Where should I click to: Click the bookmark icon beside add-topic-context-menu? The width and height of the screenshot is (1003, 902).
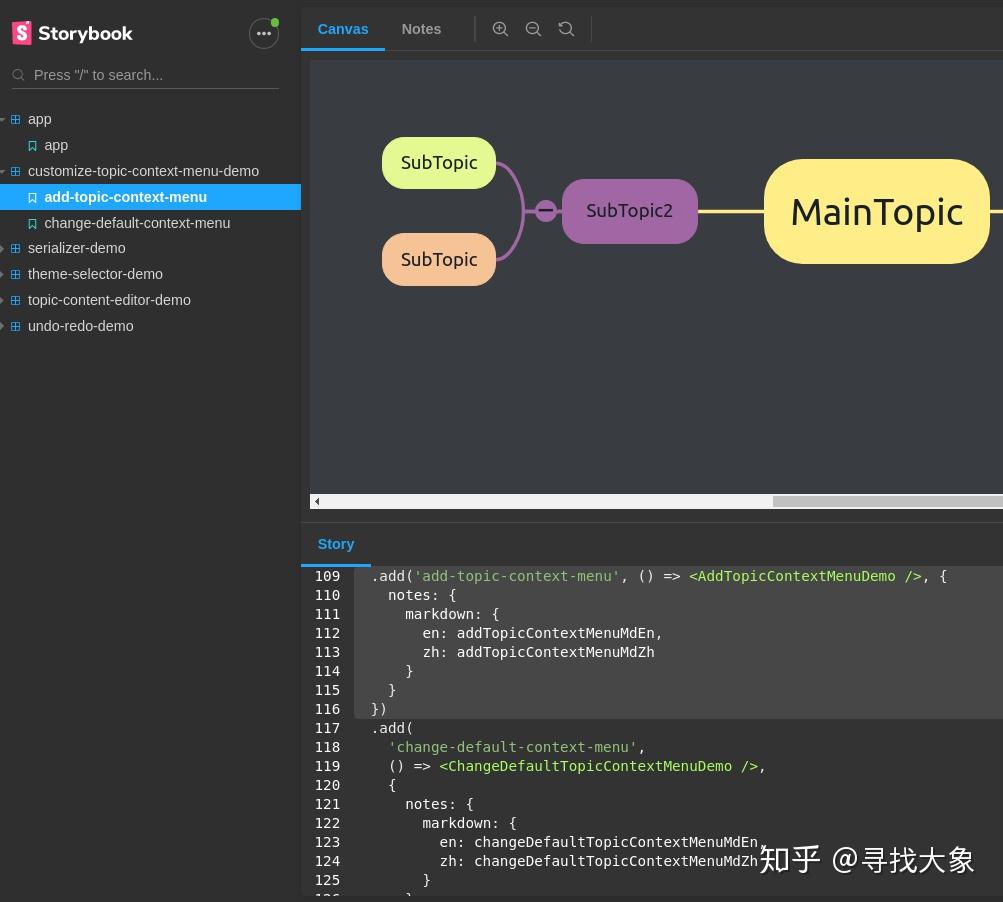click(x=32, y=197)
